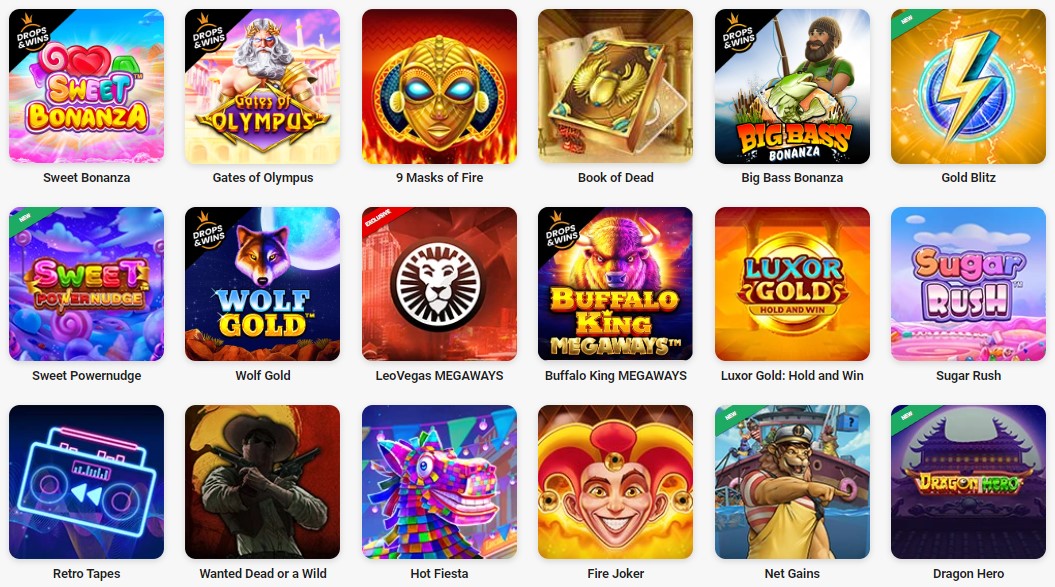Click the Hot Fiesta piñata tile
The width and height of the screenshot is (1055, 587).
(x=439, y=482)
